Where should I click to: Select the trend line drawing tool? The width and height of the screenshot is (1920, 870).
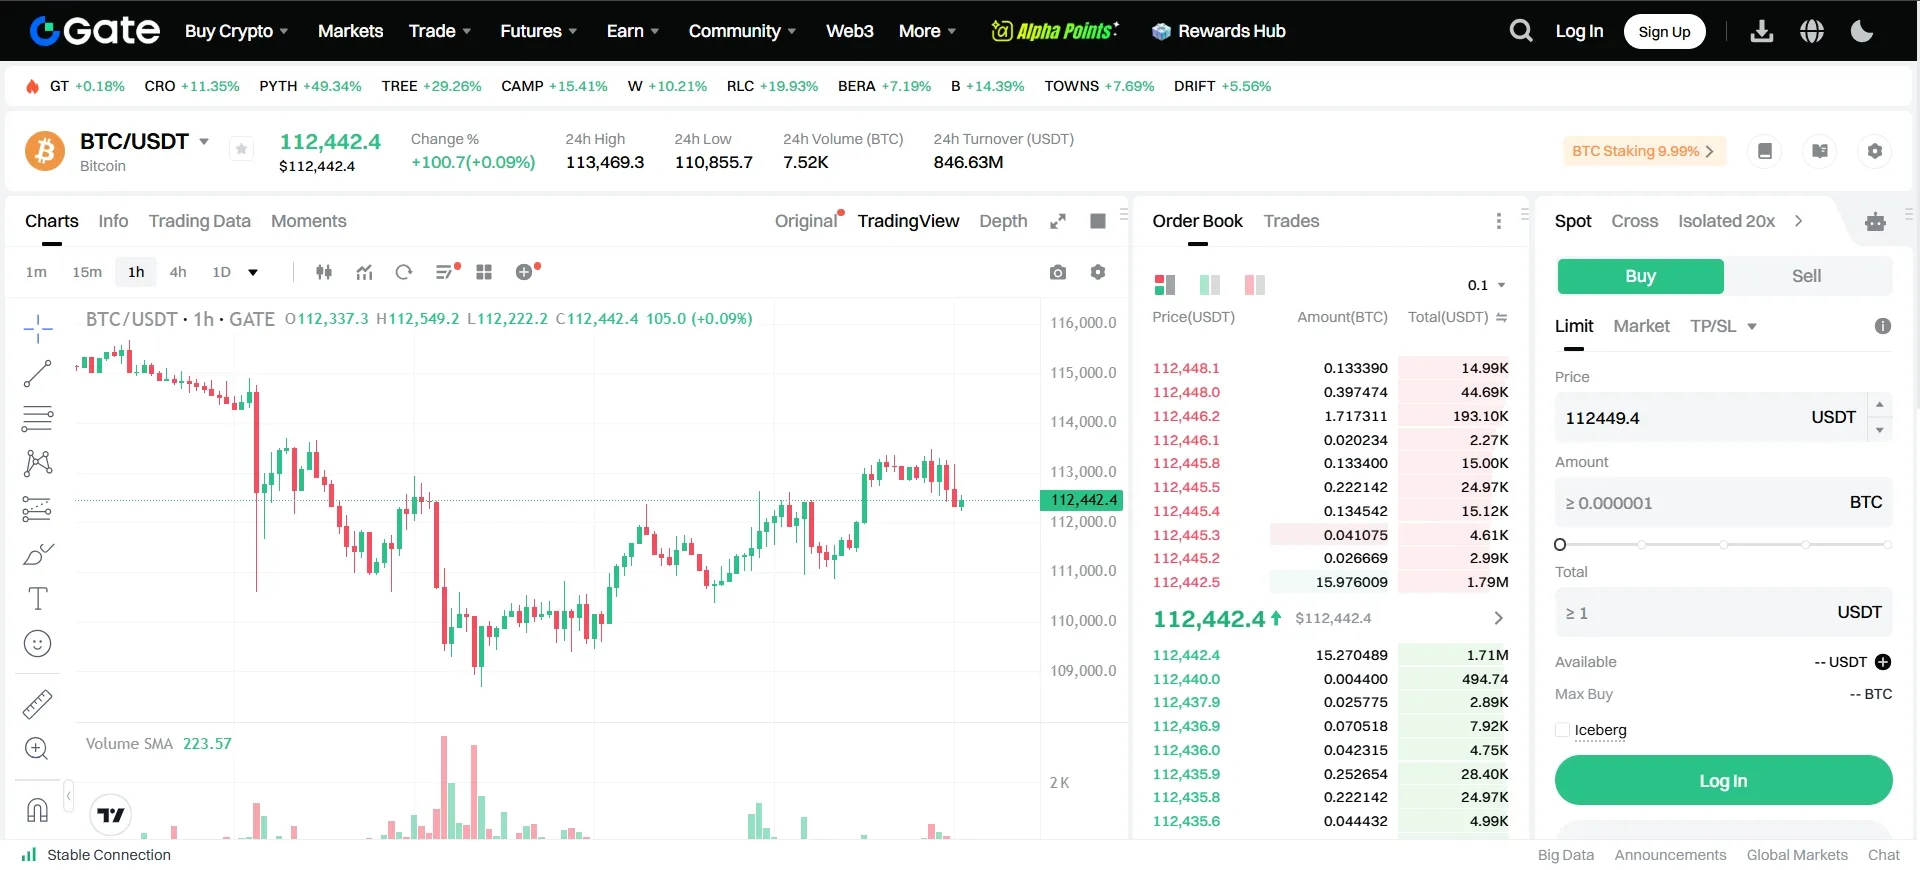point(37,374)
